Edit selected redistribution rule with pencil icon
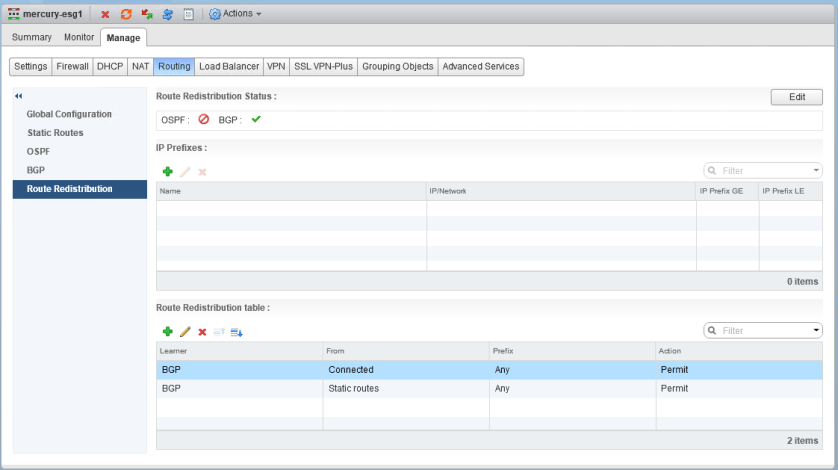Screen dimensions: 838x470 (185, 331)
